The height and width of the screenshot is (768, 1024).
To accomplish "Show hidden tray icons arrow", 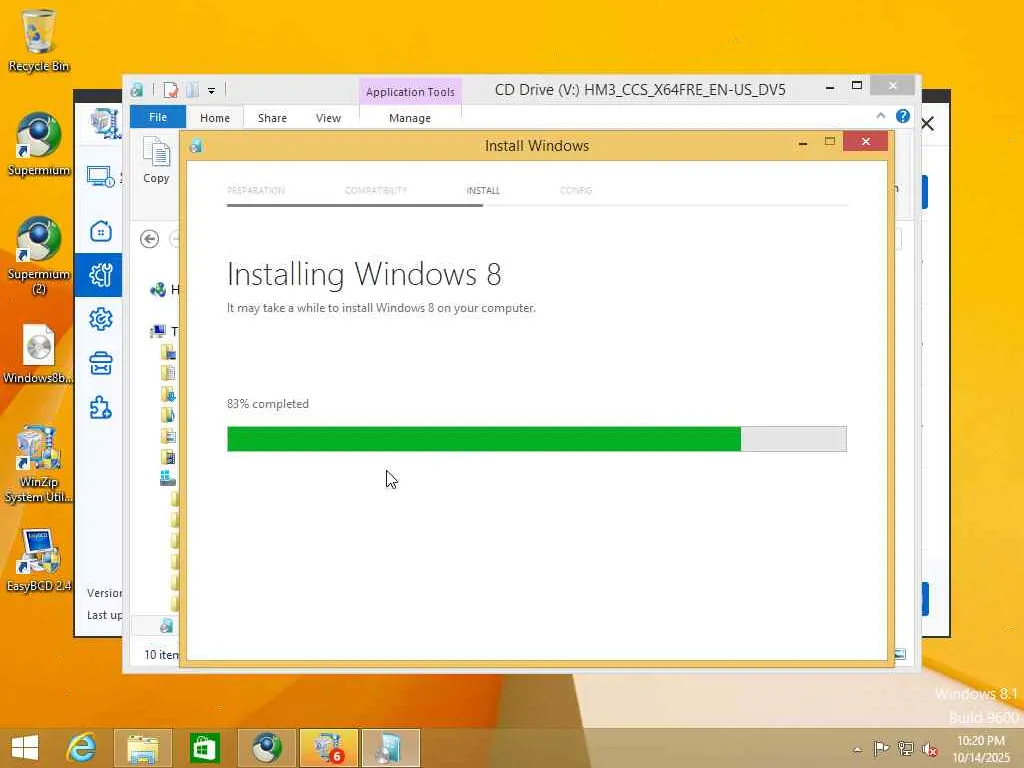I will coord(857,750).
